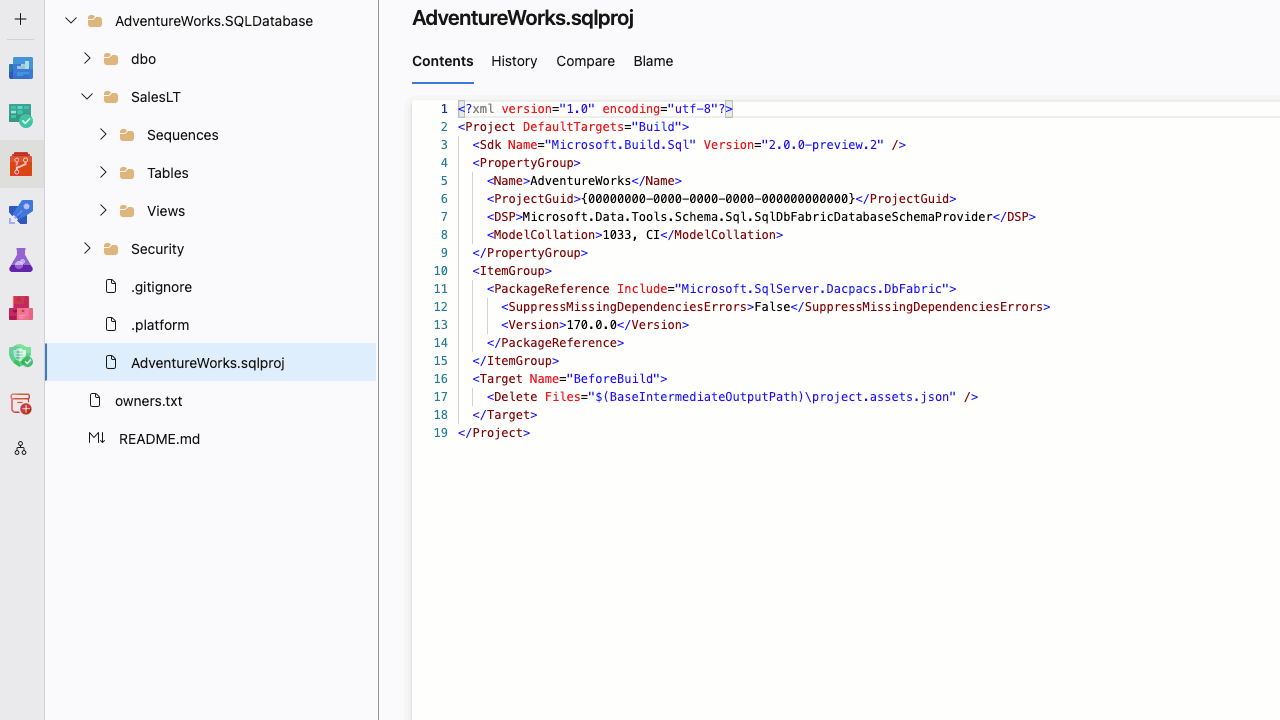Expand the dbo folder
Screen dimensions: 1280x720
(x=87, y=59)
